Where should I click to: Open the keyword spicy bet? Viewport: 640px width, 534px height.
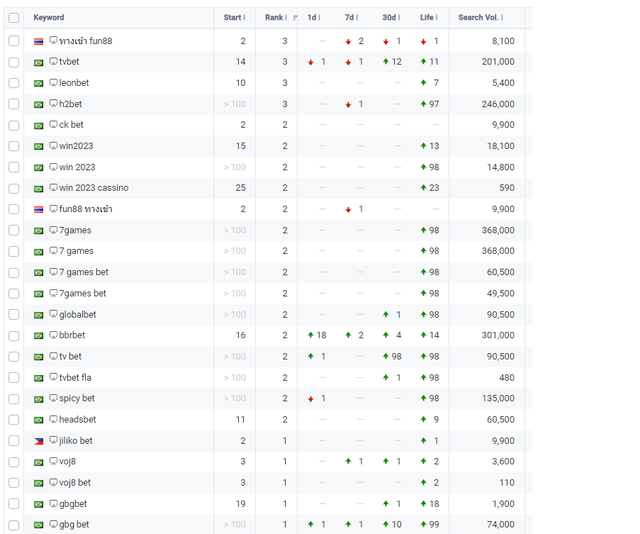point(77,398)
